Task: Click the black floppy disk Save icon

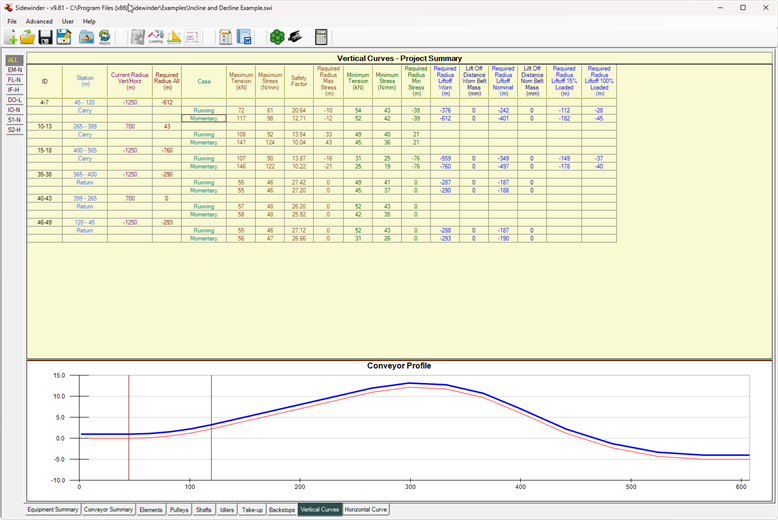Action: pos(45,37)
